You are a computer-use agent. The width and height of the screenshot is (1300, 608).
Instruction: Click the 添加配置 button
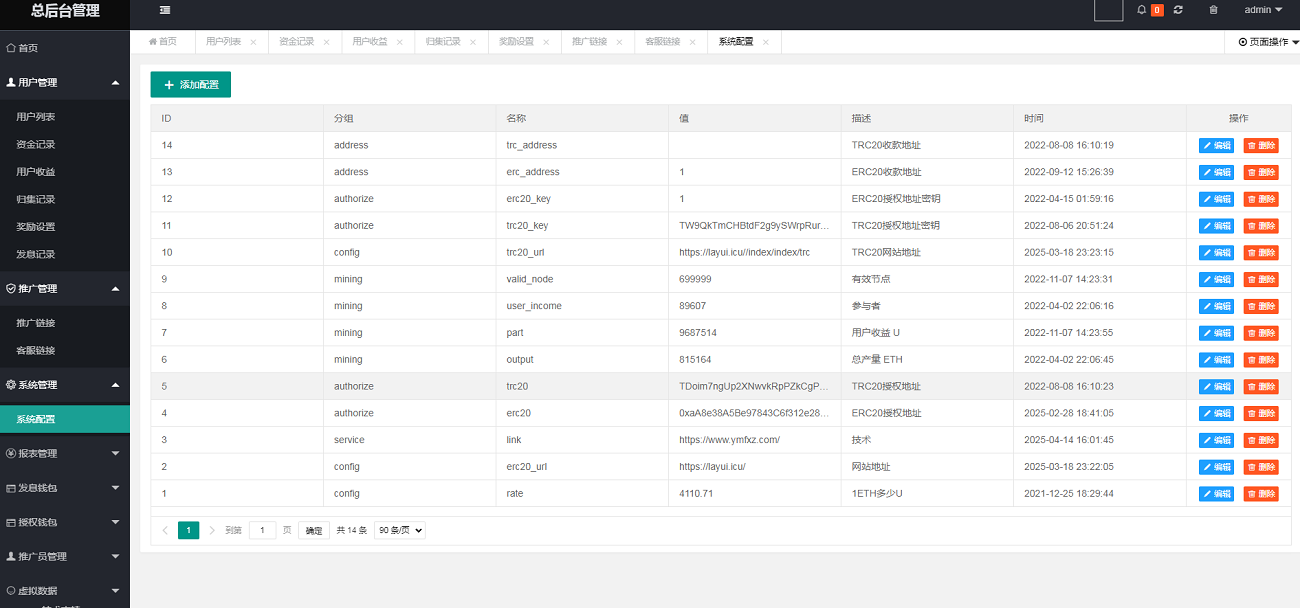pyautogui.click(x=191, y=85)
